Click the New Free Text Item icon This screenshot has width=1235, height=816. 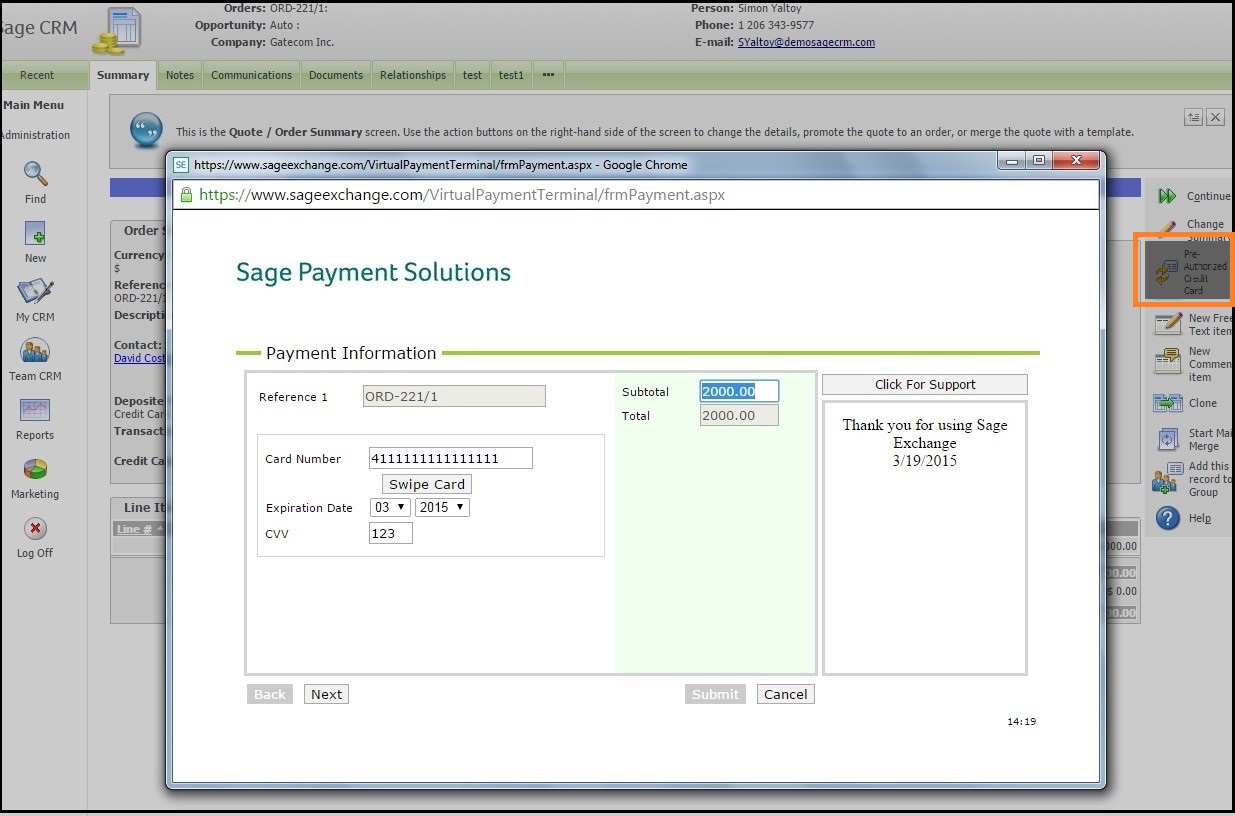1168,323
